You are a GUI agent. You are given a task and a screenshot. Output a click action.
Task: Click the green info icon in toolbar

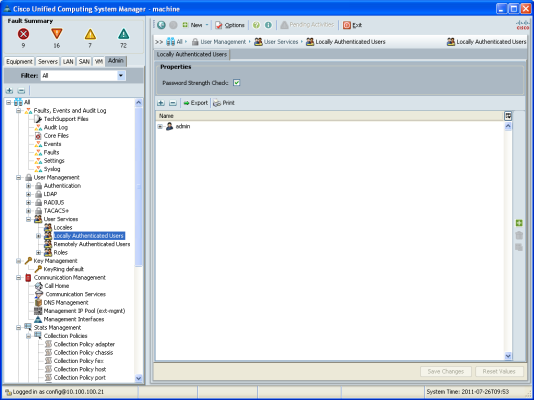point(268,25)
